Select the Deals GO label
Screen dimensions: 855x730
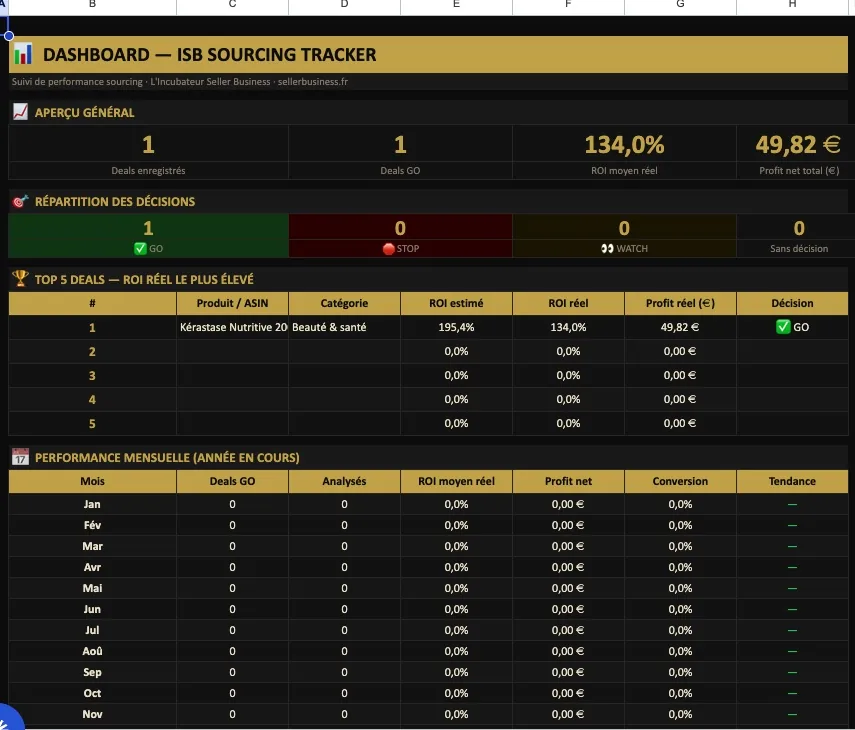[x=400, y=171]
